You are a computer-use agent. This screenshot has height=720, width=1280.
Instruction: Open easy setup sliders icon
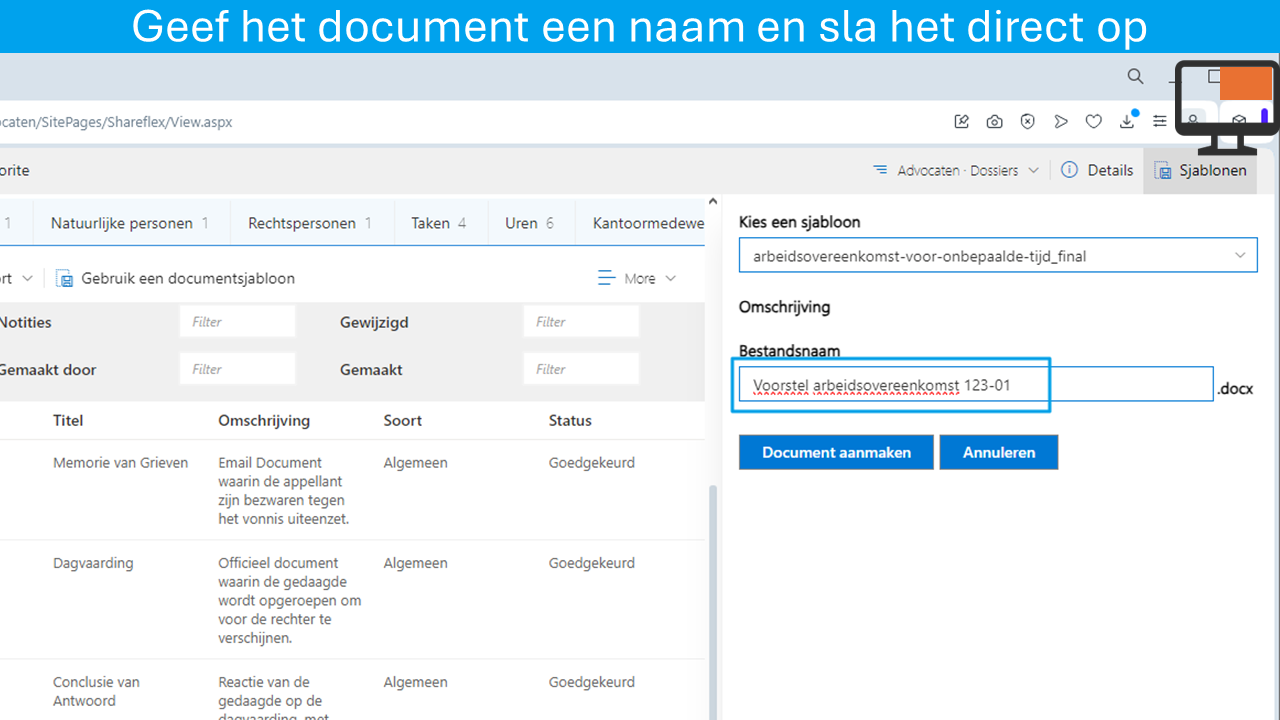pyautogui.click(x=1160, y=121)
